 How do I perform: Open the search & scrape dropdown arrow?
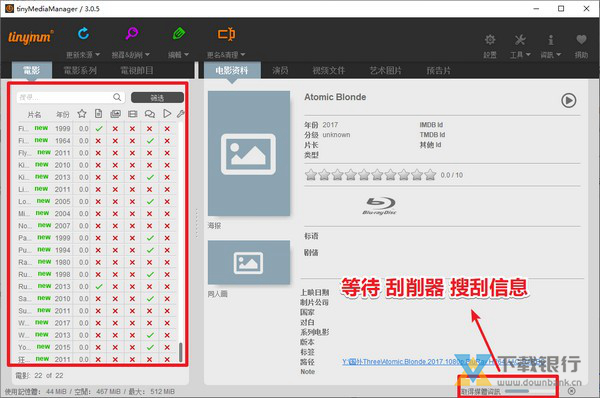[147, 55]
